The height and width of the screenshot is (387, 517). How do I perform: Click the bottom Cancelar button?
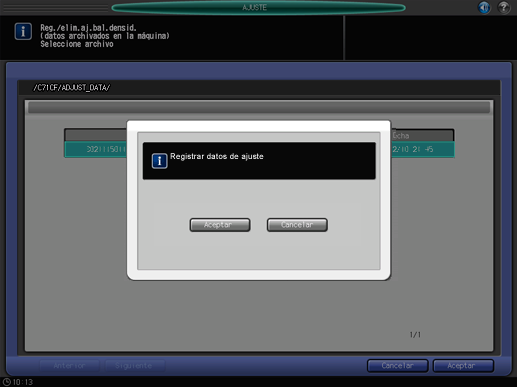click(397, 366)
